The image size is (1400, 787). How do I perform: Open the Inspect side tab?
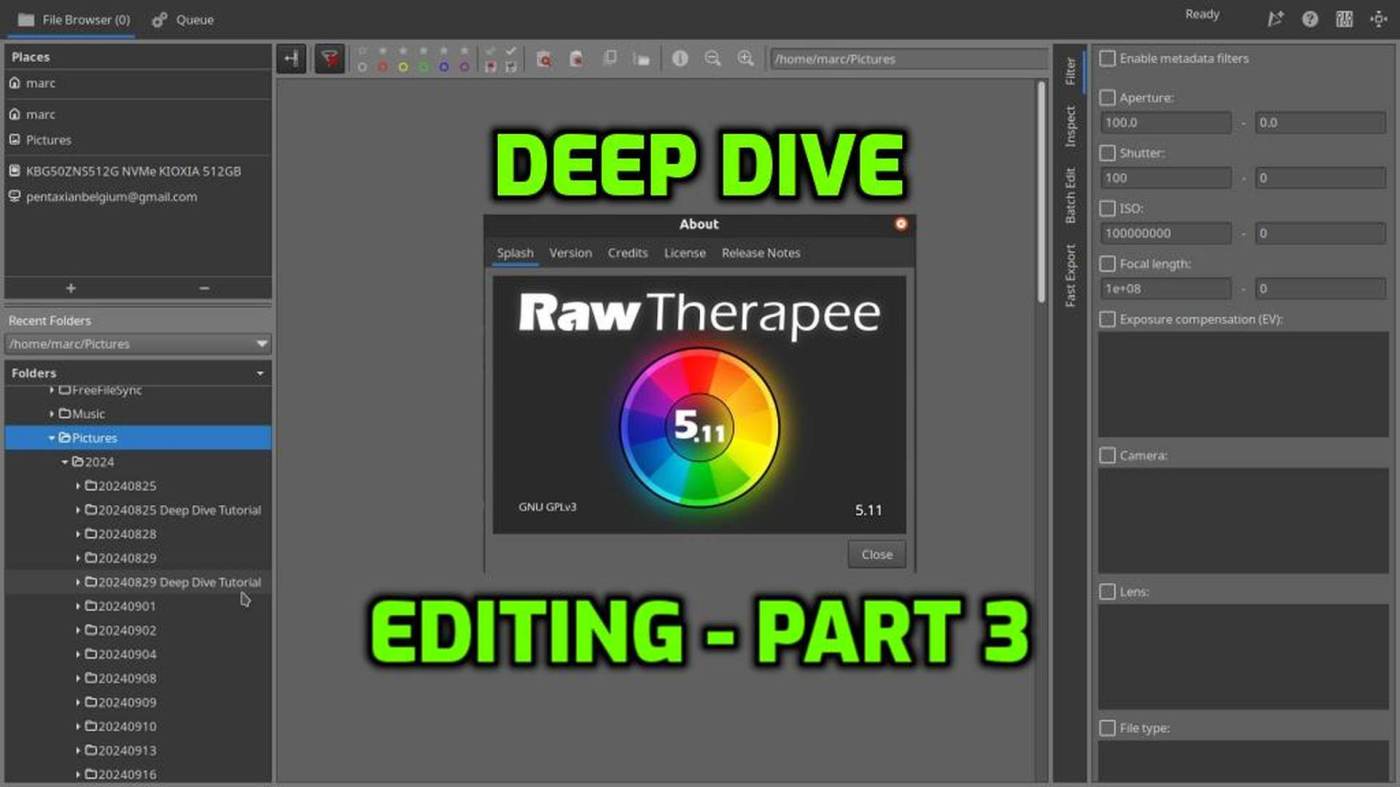click(1070, 126)
